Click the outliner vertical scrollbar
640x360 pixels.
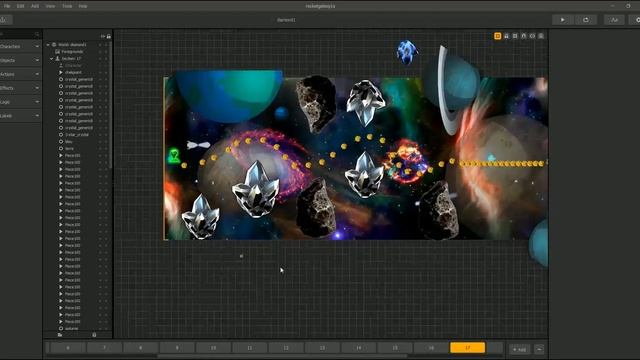[x=111, y=105]
